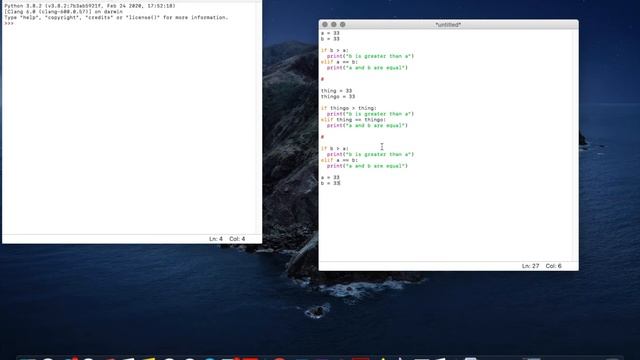Click the topmost 'a = 33' line in editor
Image resolution: width=640 pixels, height=360 pixels.
coord(330,33)
